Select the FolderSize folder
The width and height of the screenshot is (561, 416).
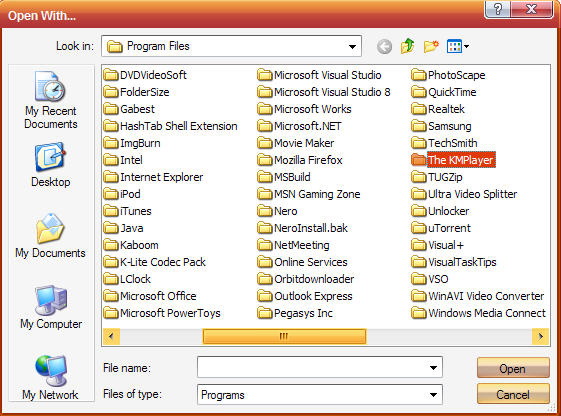137,92
